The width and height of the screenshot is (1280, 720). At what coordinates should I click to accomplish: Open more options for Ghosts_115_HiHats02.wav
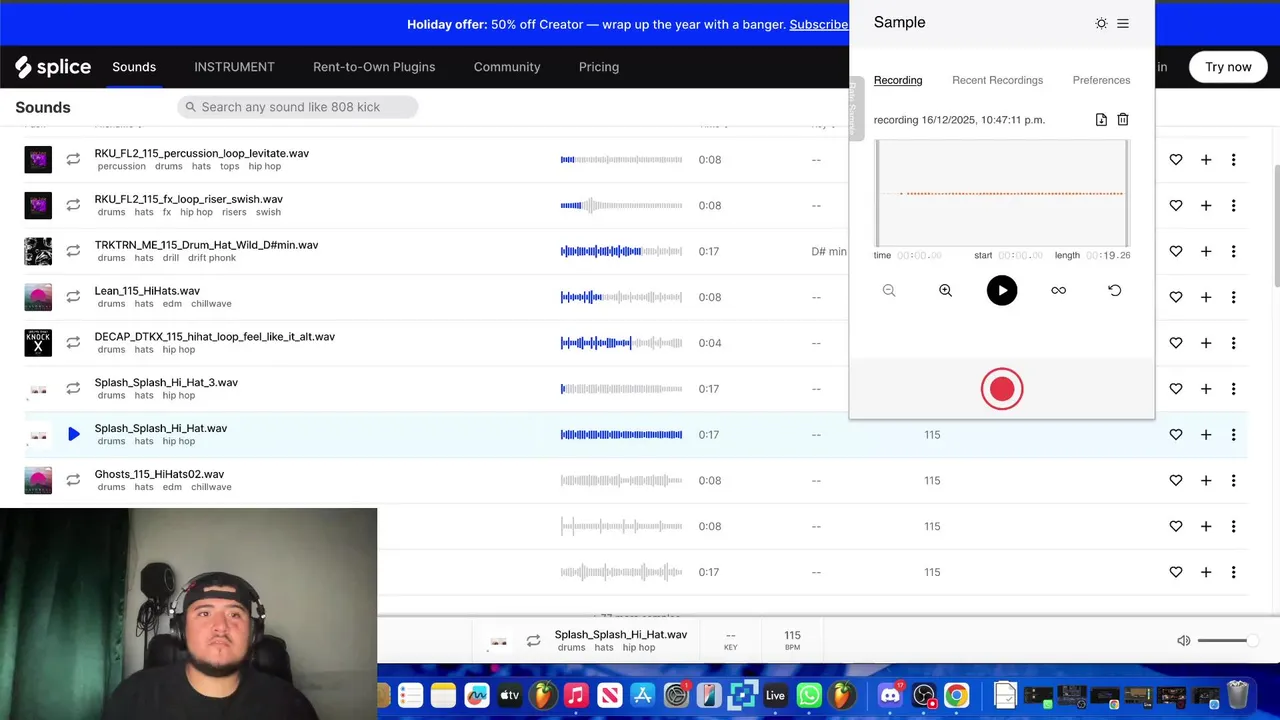tap(1234, 480)
